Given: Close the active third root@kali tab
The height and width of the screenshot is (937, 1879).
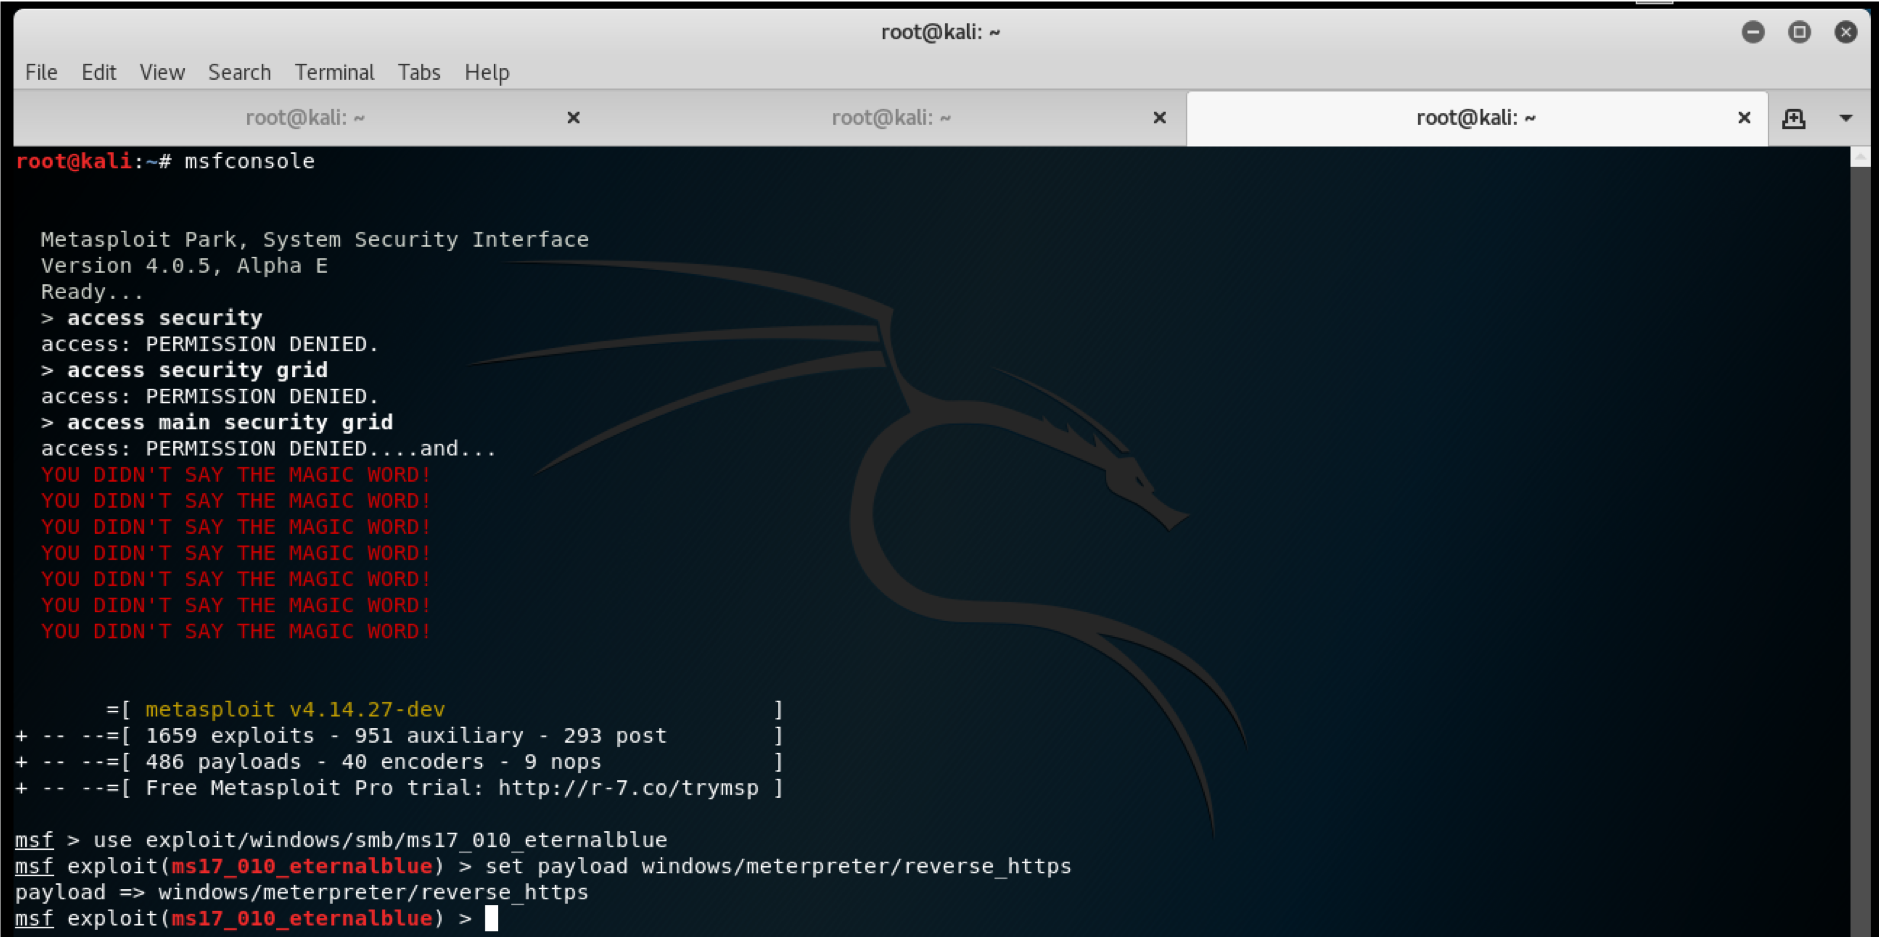Looking at the screenshot, I should pos(1744,118).
